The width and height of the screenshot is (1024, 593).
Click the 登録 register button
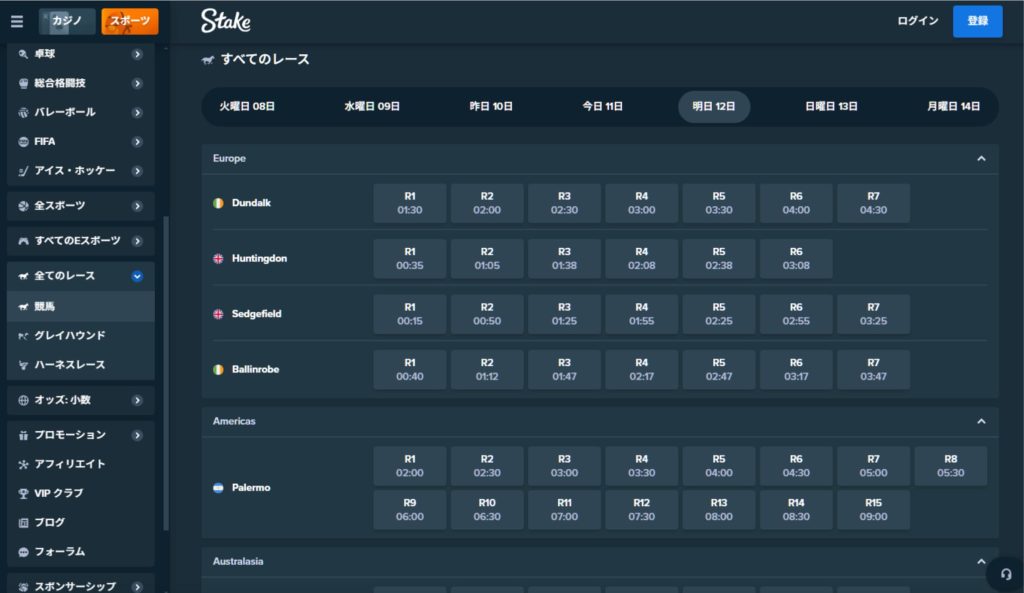[978, 21]
